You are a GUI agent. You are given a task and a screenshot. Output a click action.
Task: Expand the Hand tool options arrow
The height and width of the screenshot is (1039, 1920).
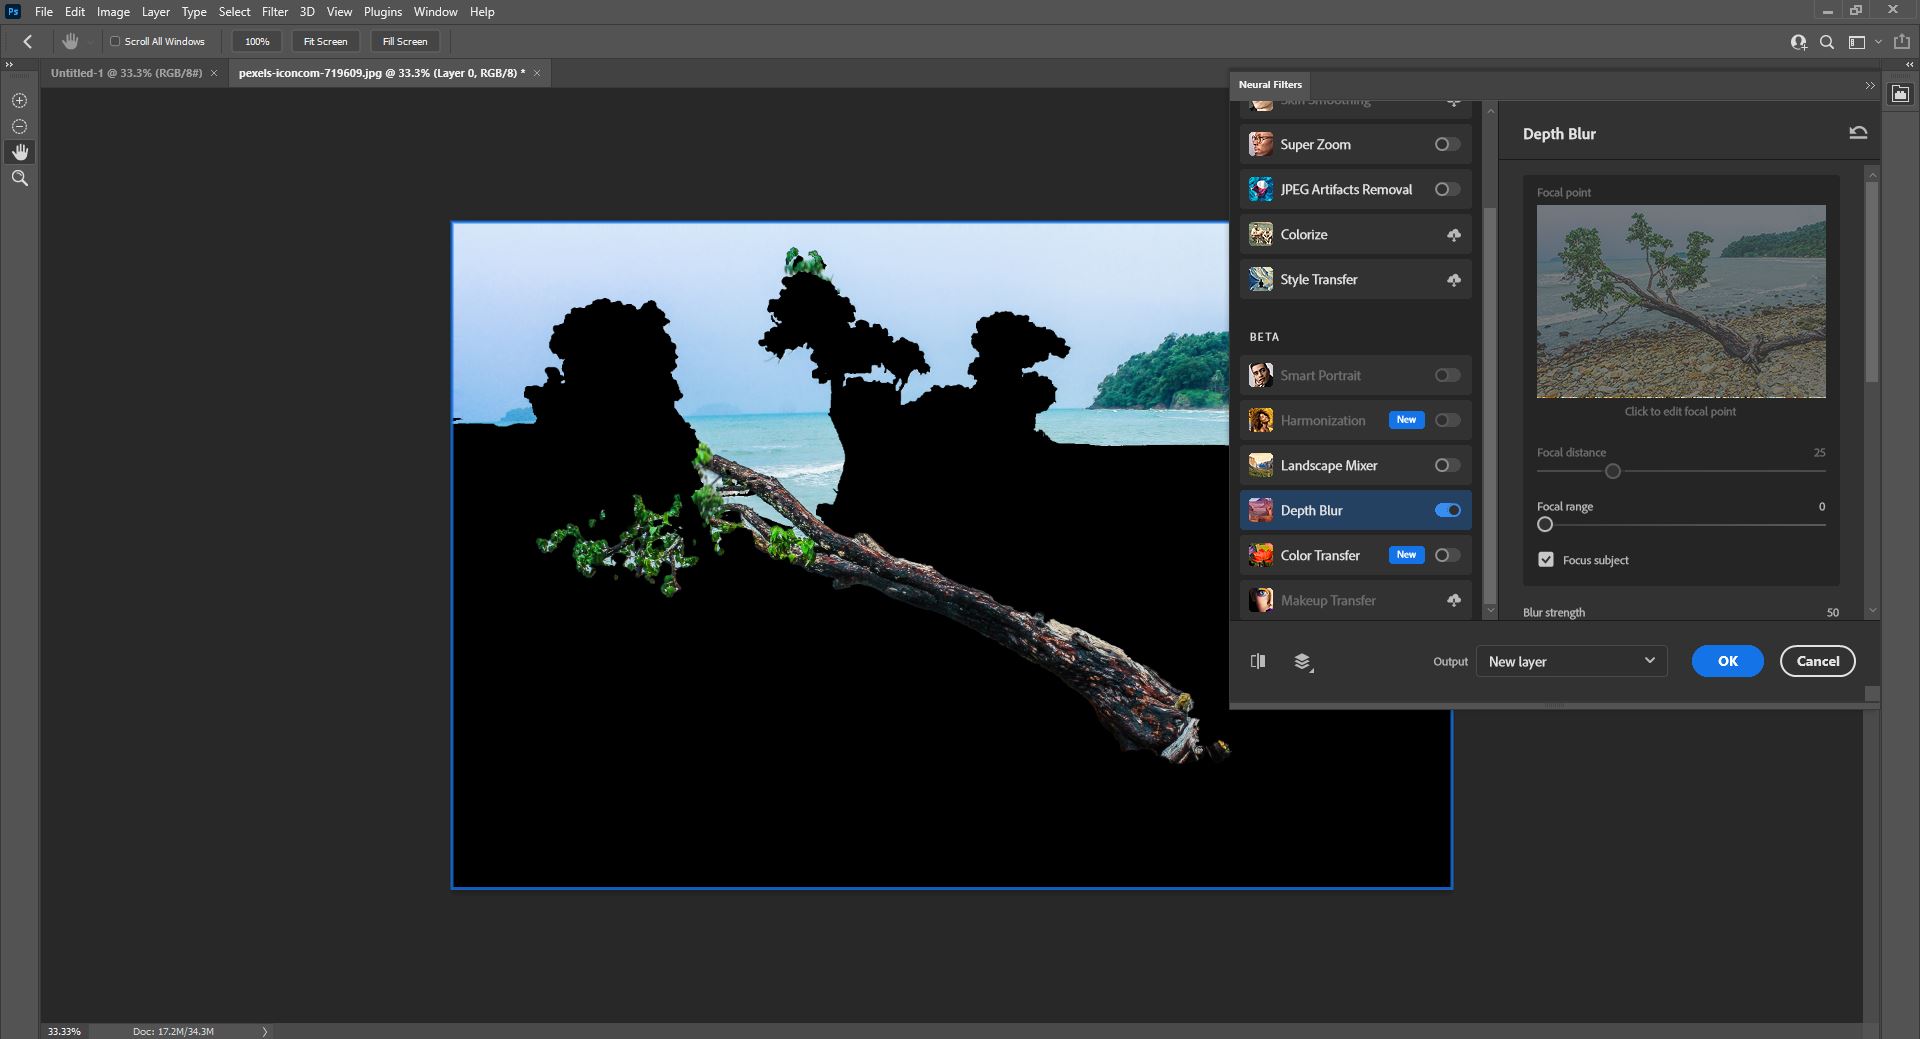[89, 42]
